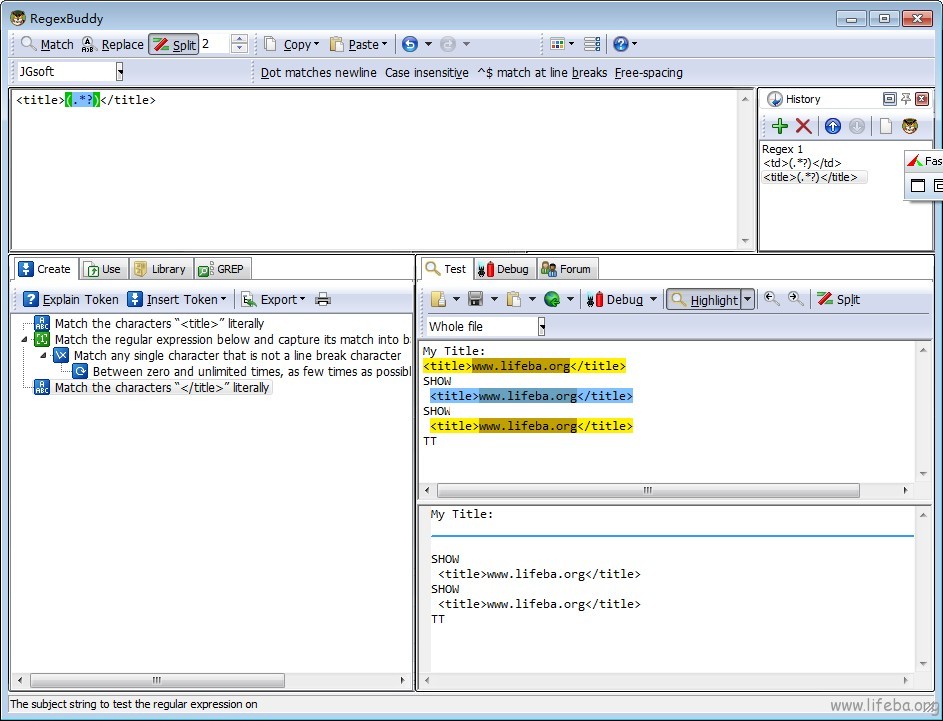Viewport: 943px width, 721px height.
Task: Open the Highlight dropdown arrow
Action: coord(748,299)
